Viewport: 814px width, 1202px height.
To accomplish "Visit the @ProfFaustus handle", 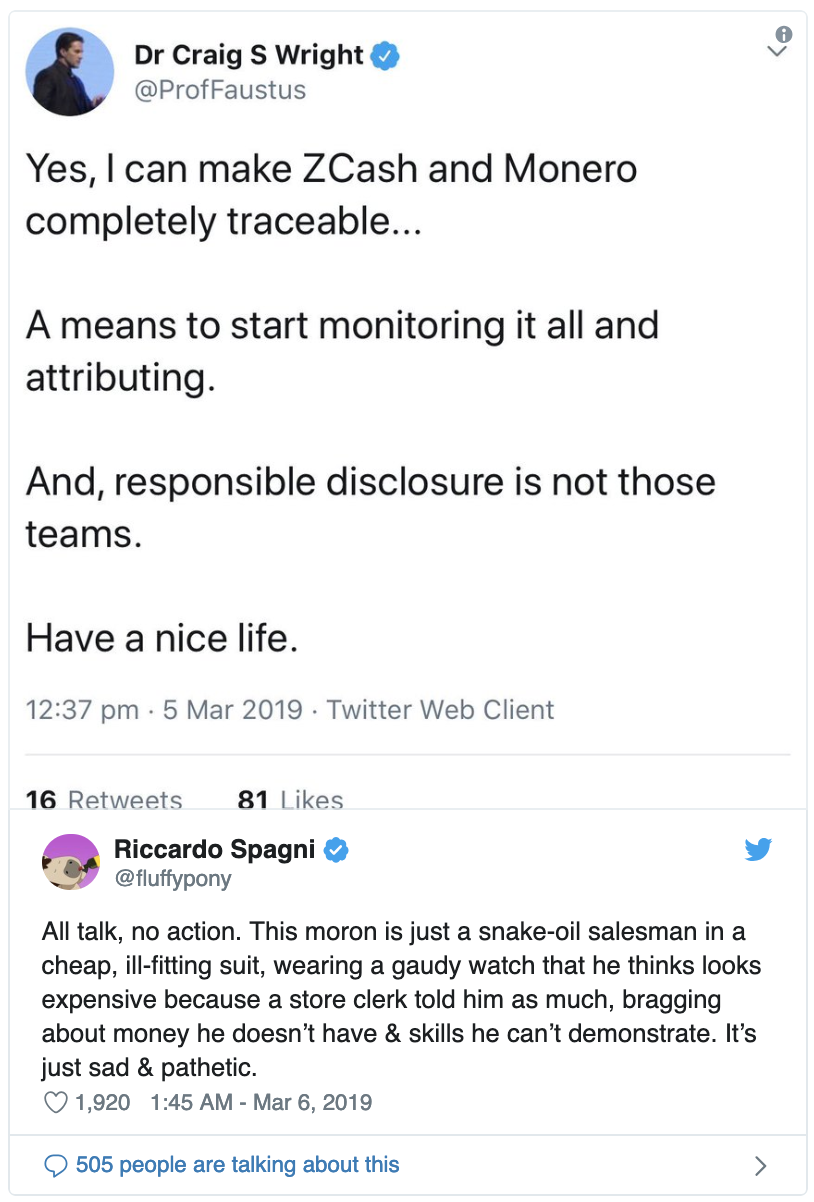I will (x=219, y=90).
